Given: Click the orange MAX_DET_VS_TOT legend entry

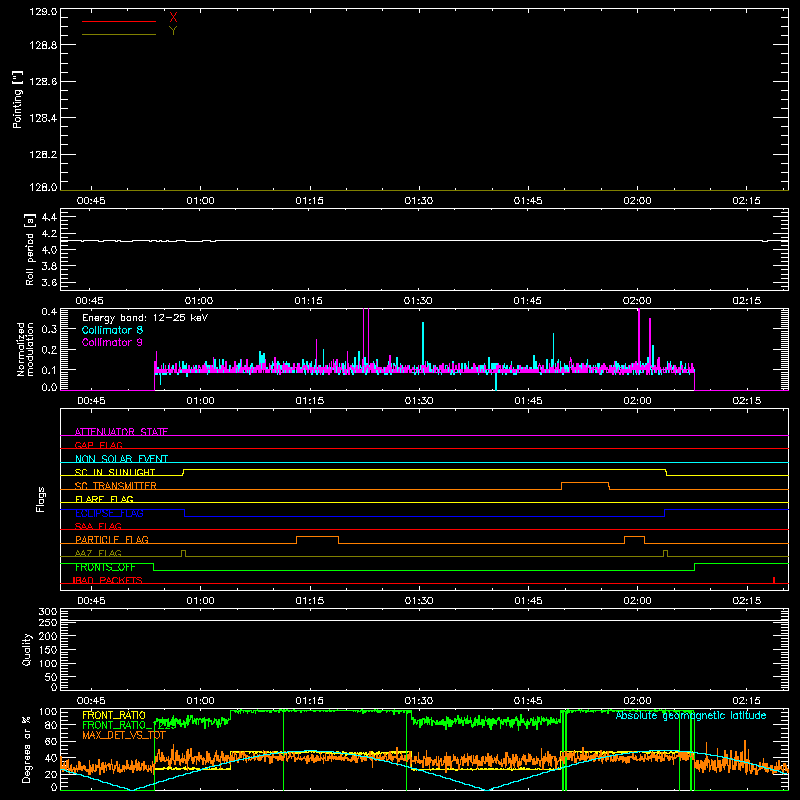Looking at the screenshot, I should tap(124, 735).
